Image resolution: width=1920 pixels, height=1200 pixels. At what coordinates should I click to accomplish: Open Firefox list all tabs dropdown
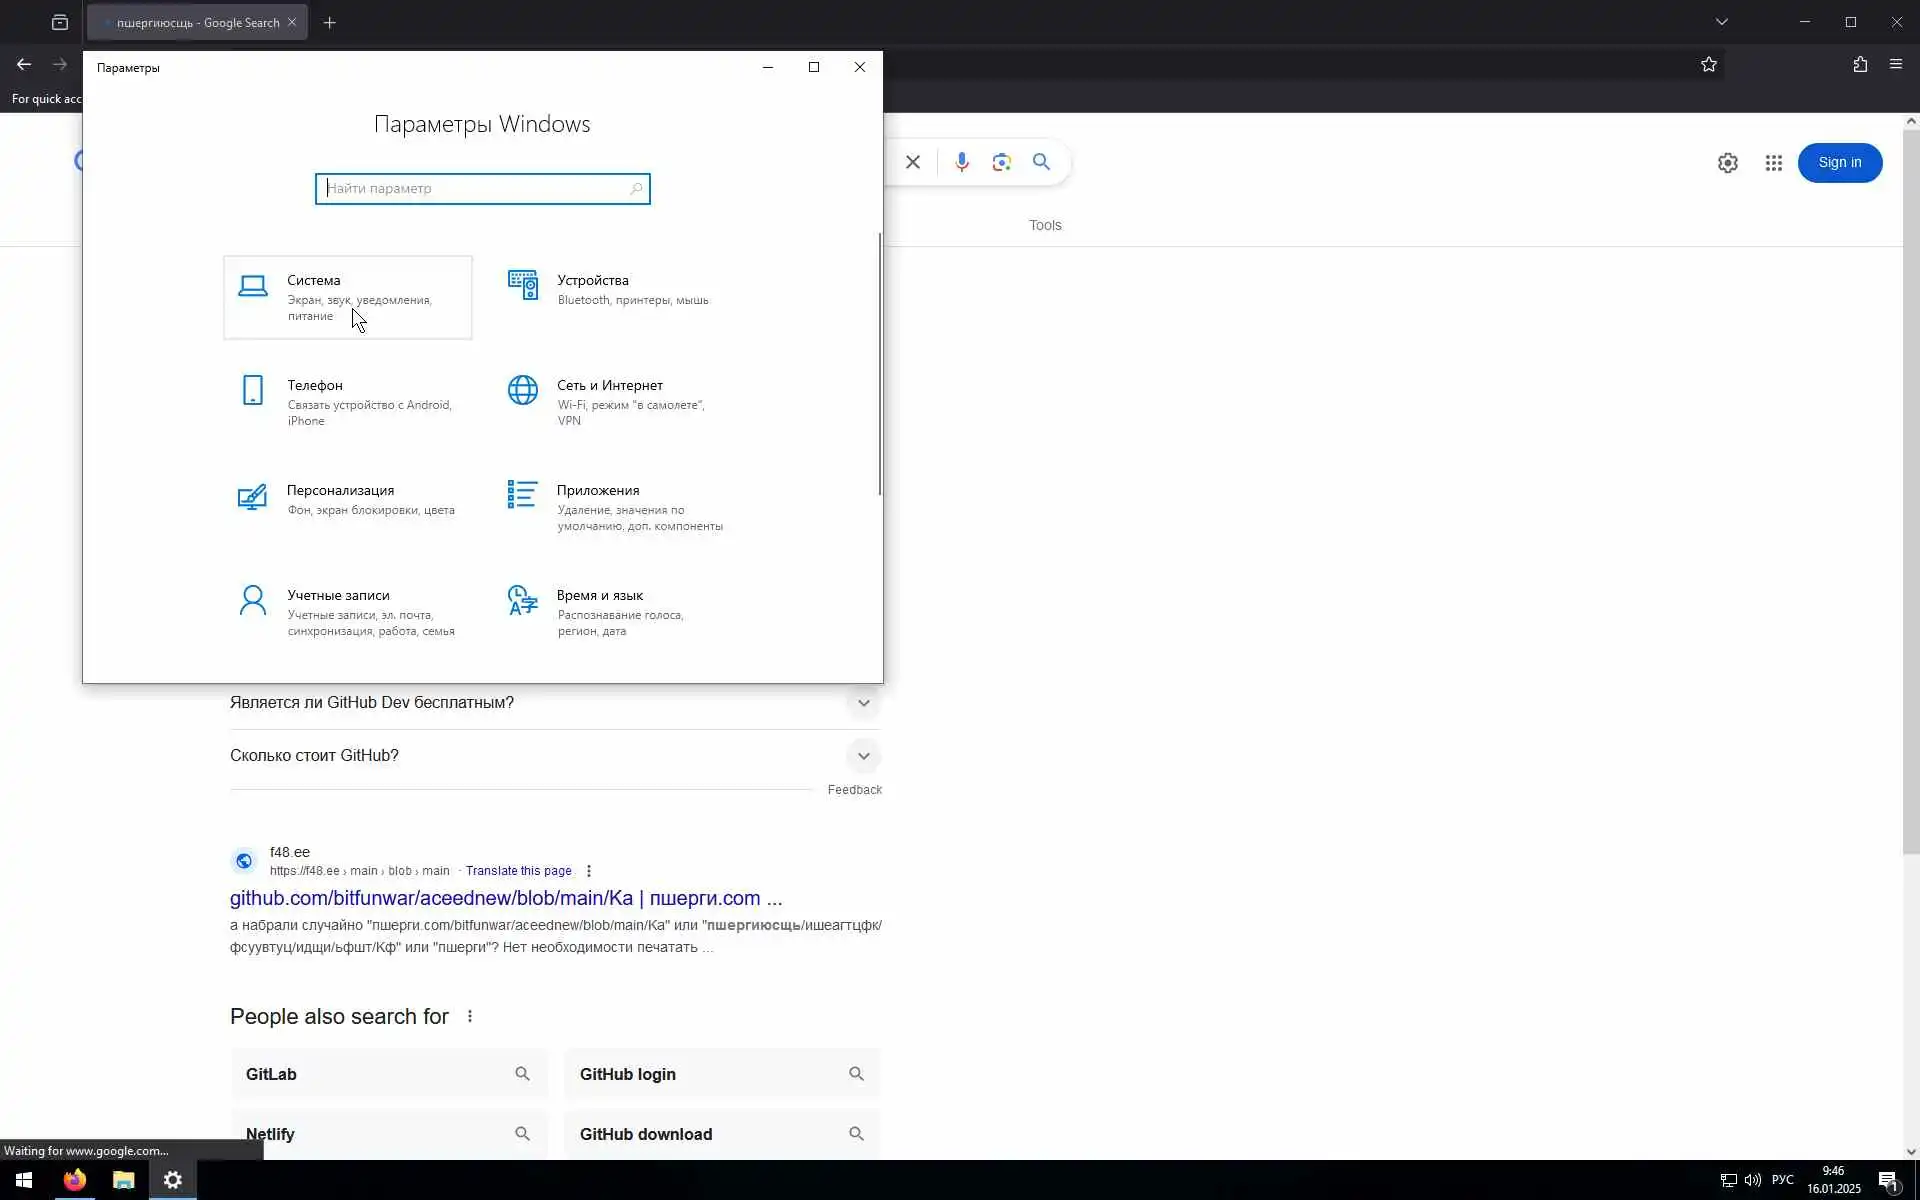[1721, 22]
